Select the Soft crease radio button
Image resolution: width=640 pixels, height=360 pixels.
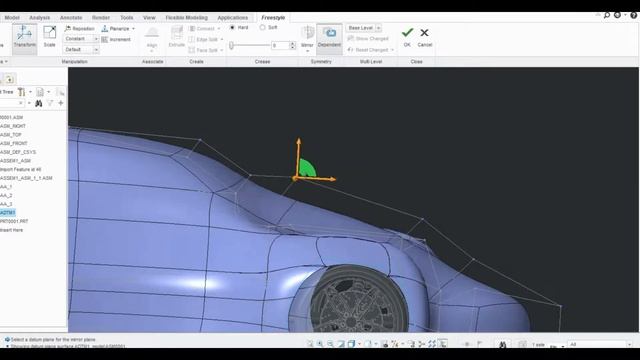tap(262, 27)
